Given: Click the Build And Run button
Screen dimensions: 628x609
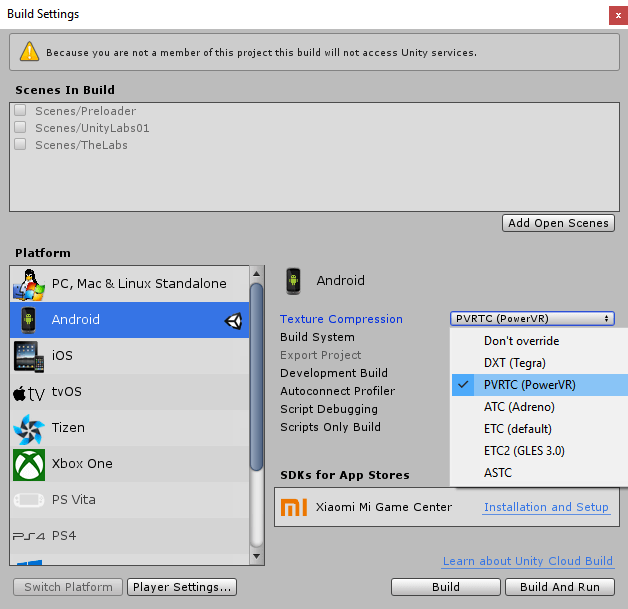Looking at the screenshot, I should coord(560,587).
